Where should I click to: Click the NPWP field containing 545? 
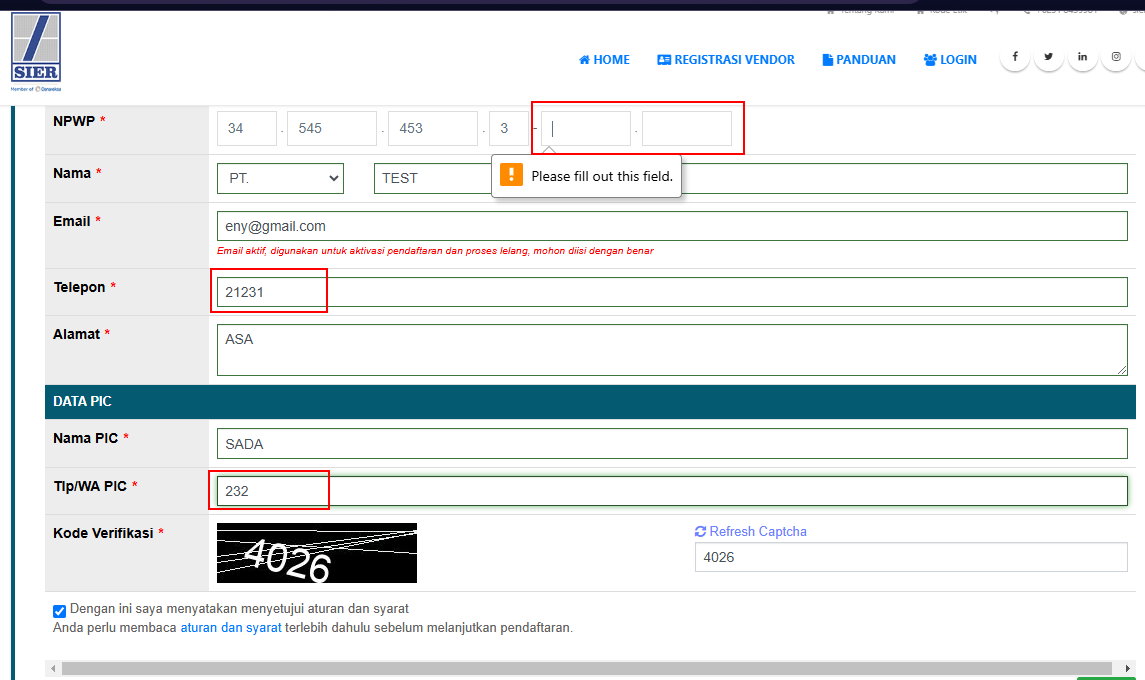pyautogui.click(x=332, y=129)
